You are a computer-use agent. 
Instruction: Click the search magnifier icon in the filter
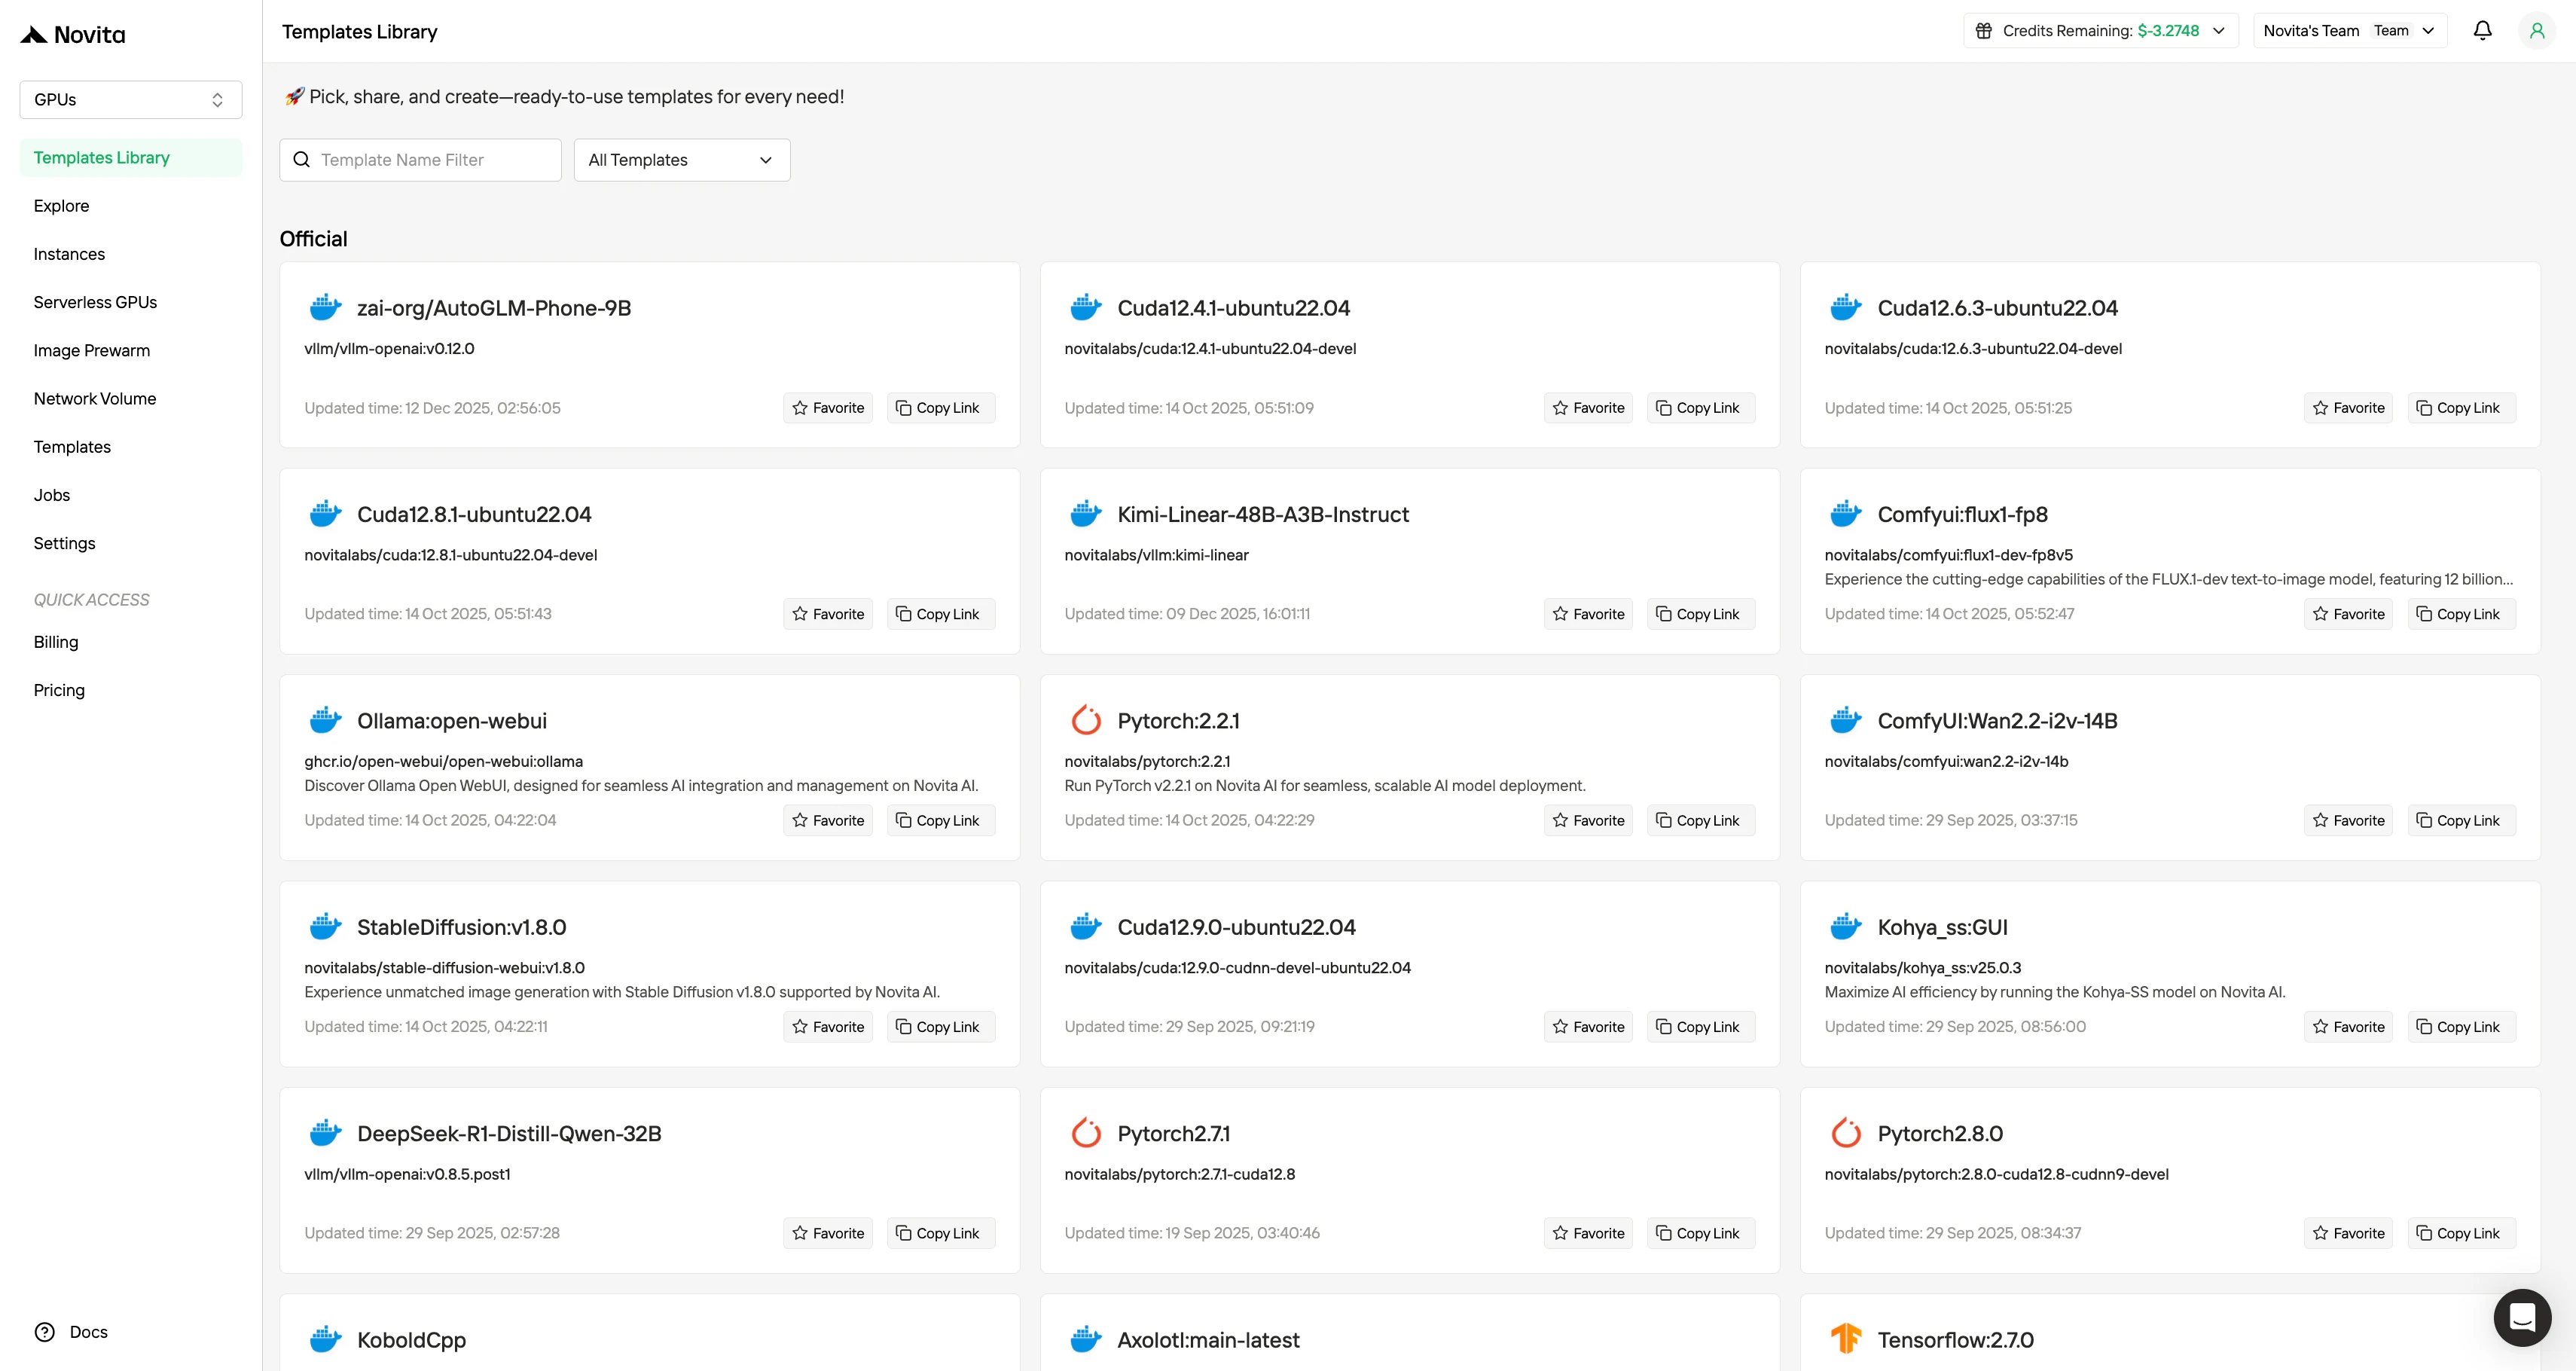(x=301, y=160)
